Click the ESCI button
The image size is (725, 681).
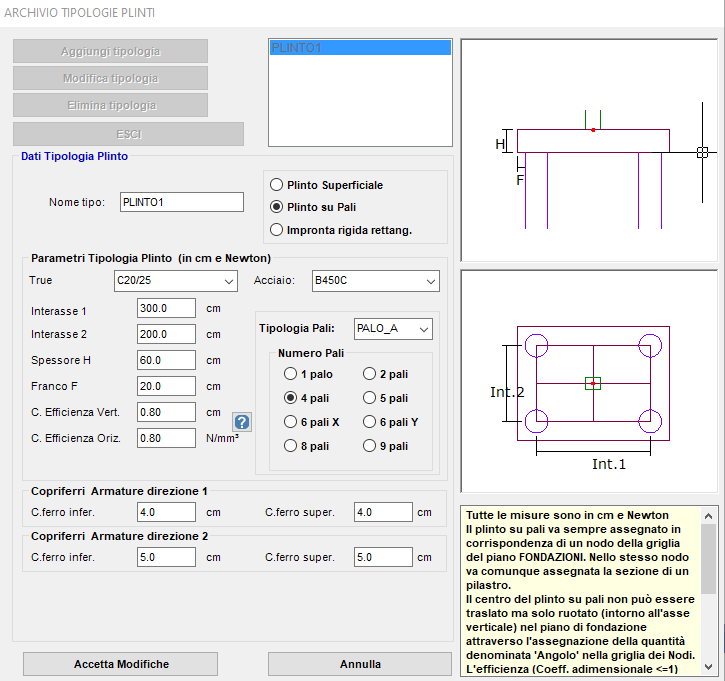129,134
